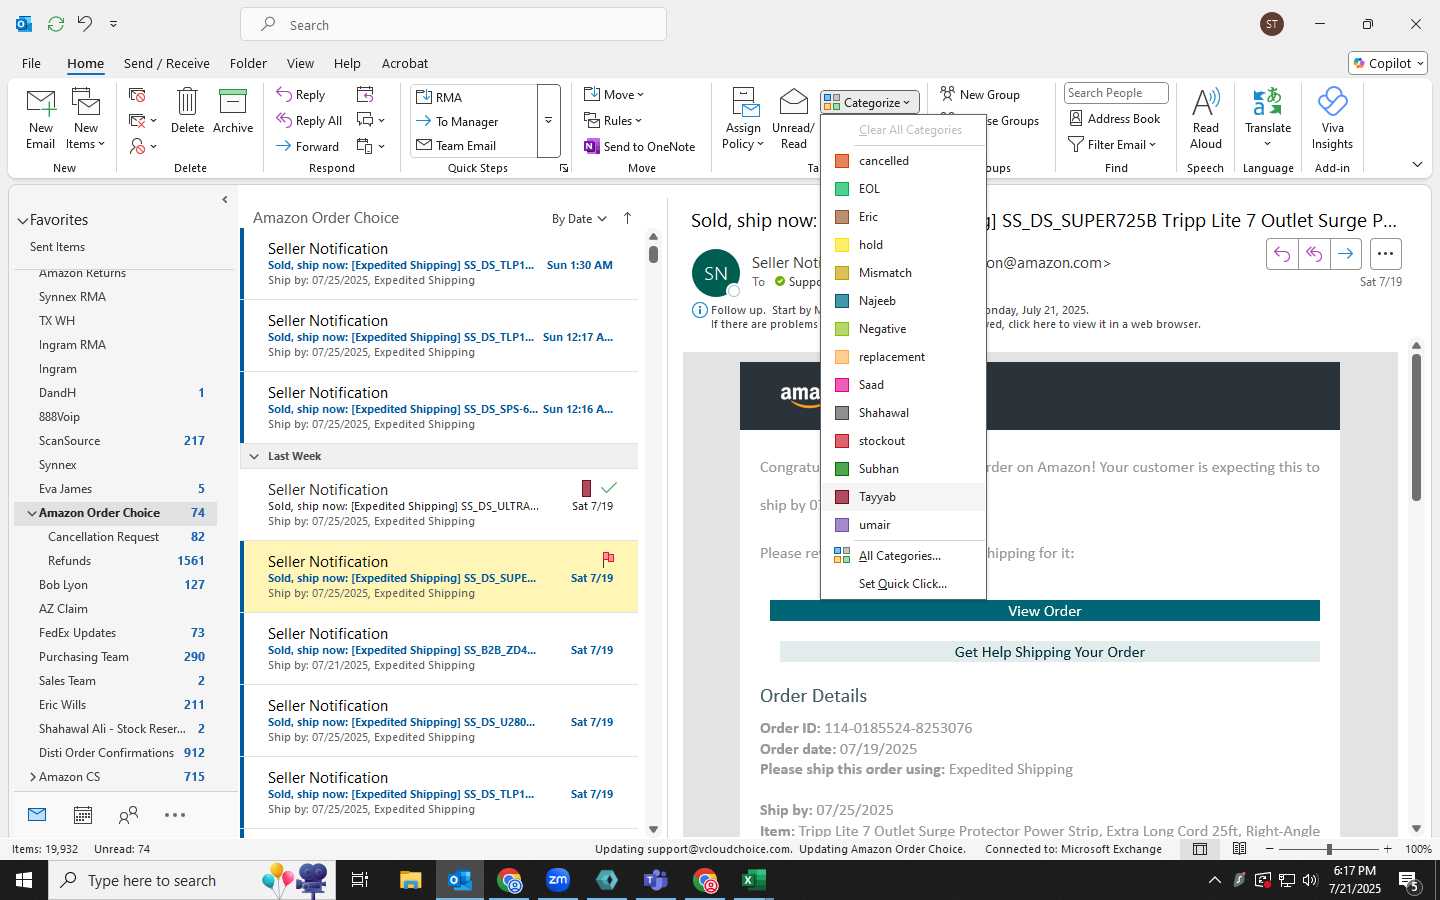Click View Order in the email
This screenshot has width=1440, height=900.
pyautogui.click(x=1044, y=611)
